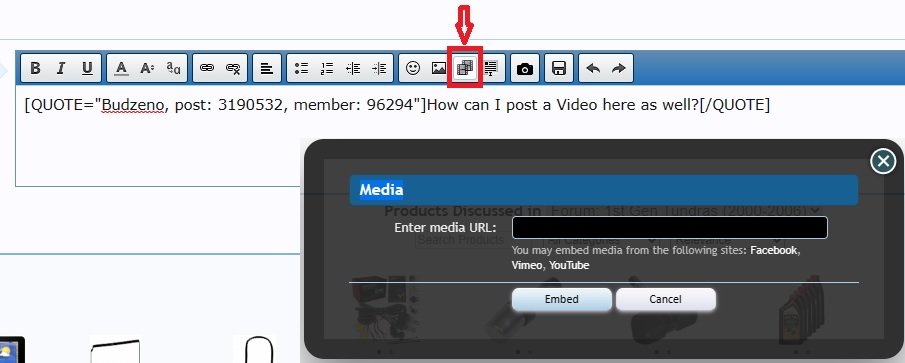Insert an image via picture icon
Image resolution: width=905 pixels, height=363 pixels.
click(x=439, y=69)
